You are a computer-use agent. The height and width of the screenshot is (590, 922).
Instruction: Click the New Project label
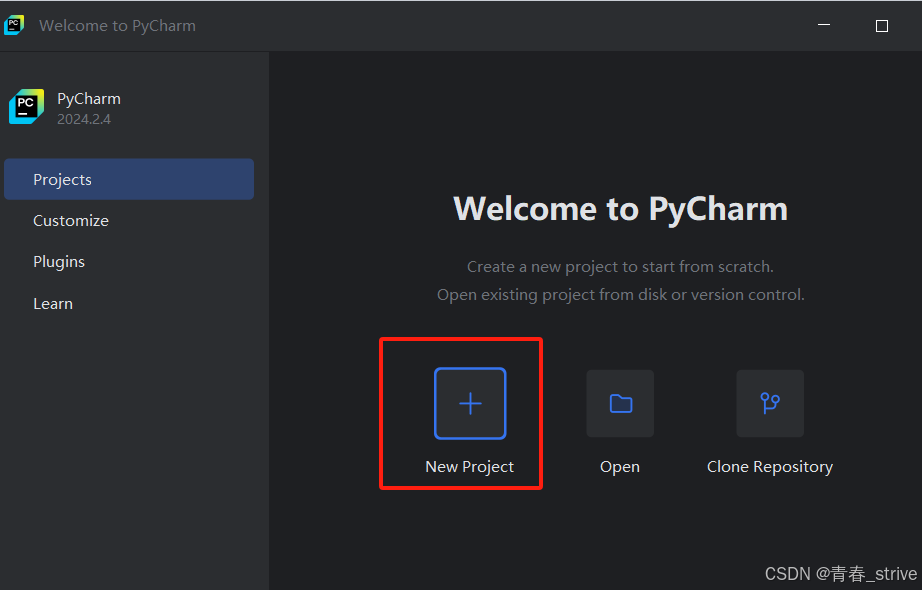(469, 467)
